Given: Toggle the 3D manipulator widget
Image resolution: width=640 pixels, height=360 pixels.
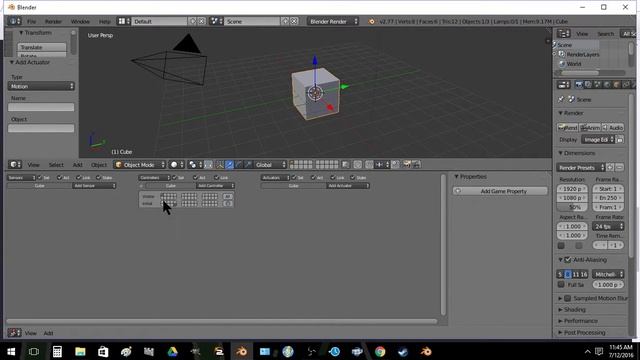Looking at the screenshot, I should click(220, 164).
